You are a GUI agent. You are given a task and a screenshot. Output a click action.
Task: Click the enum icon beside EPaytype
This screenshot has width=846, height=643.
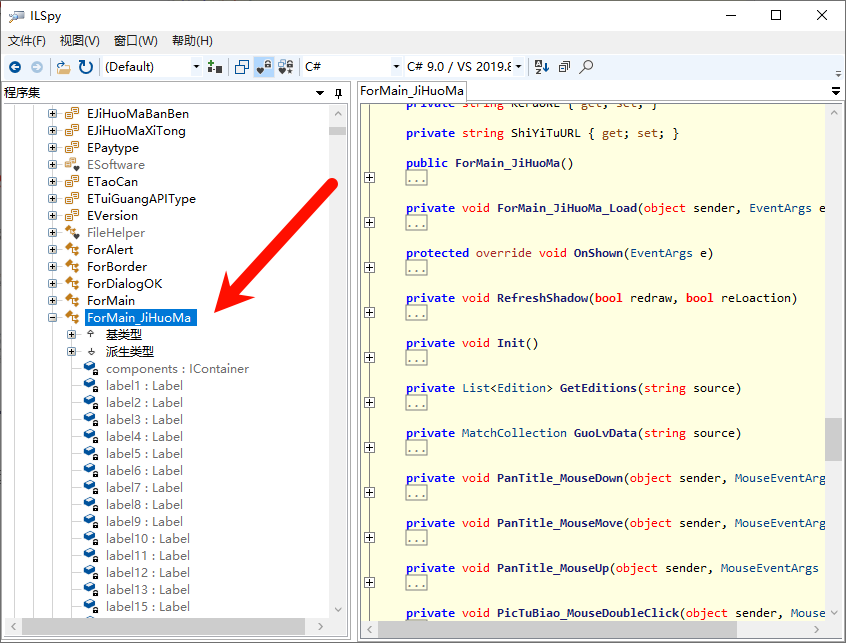tap(72, 148)
